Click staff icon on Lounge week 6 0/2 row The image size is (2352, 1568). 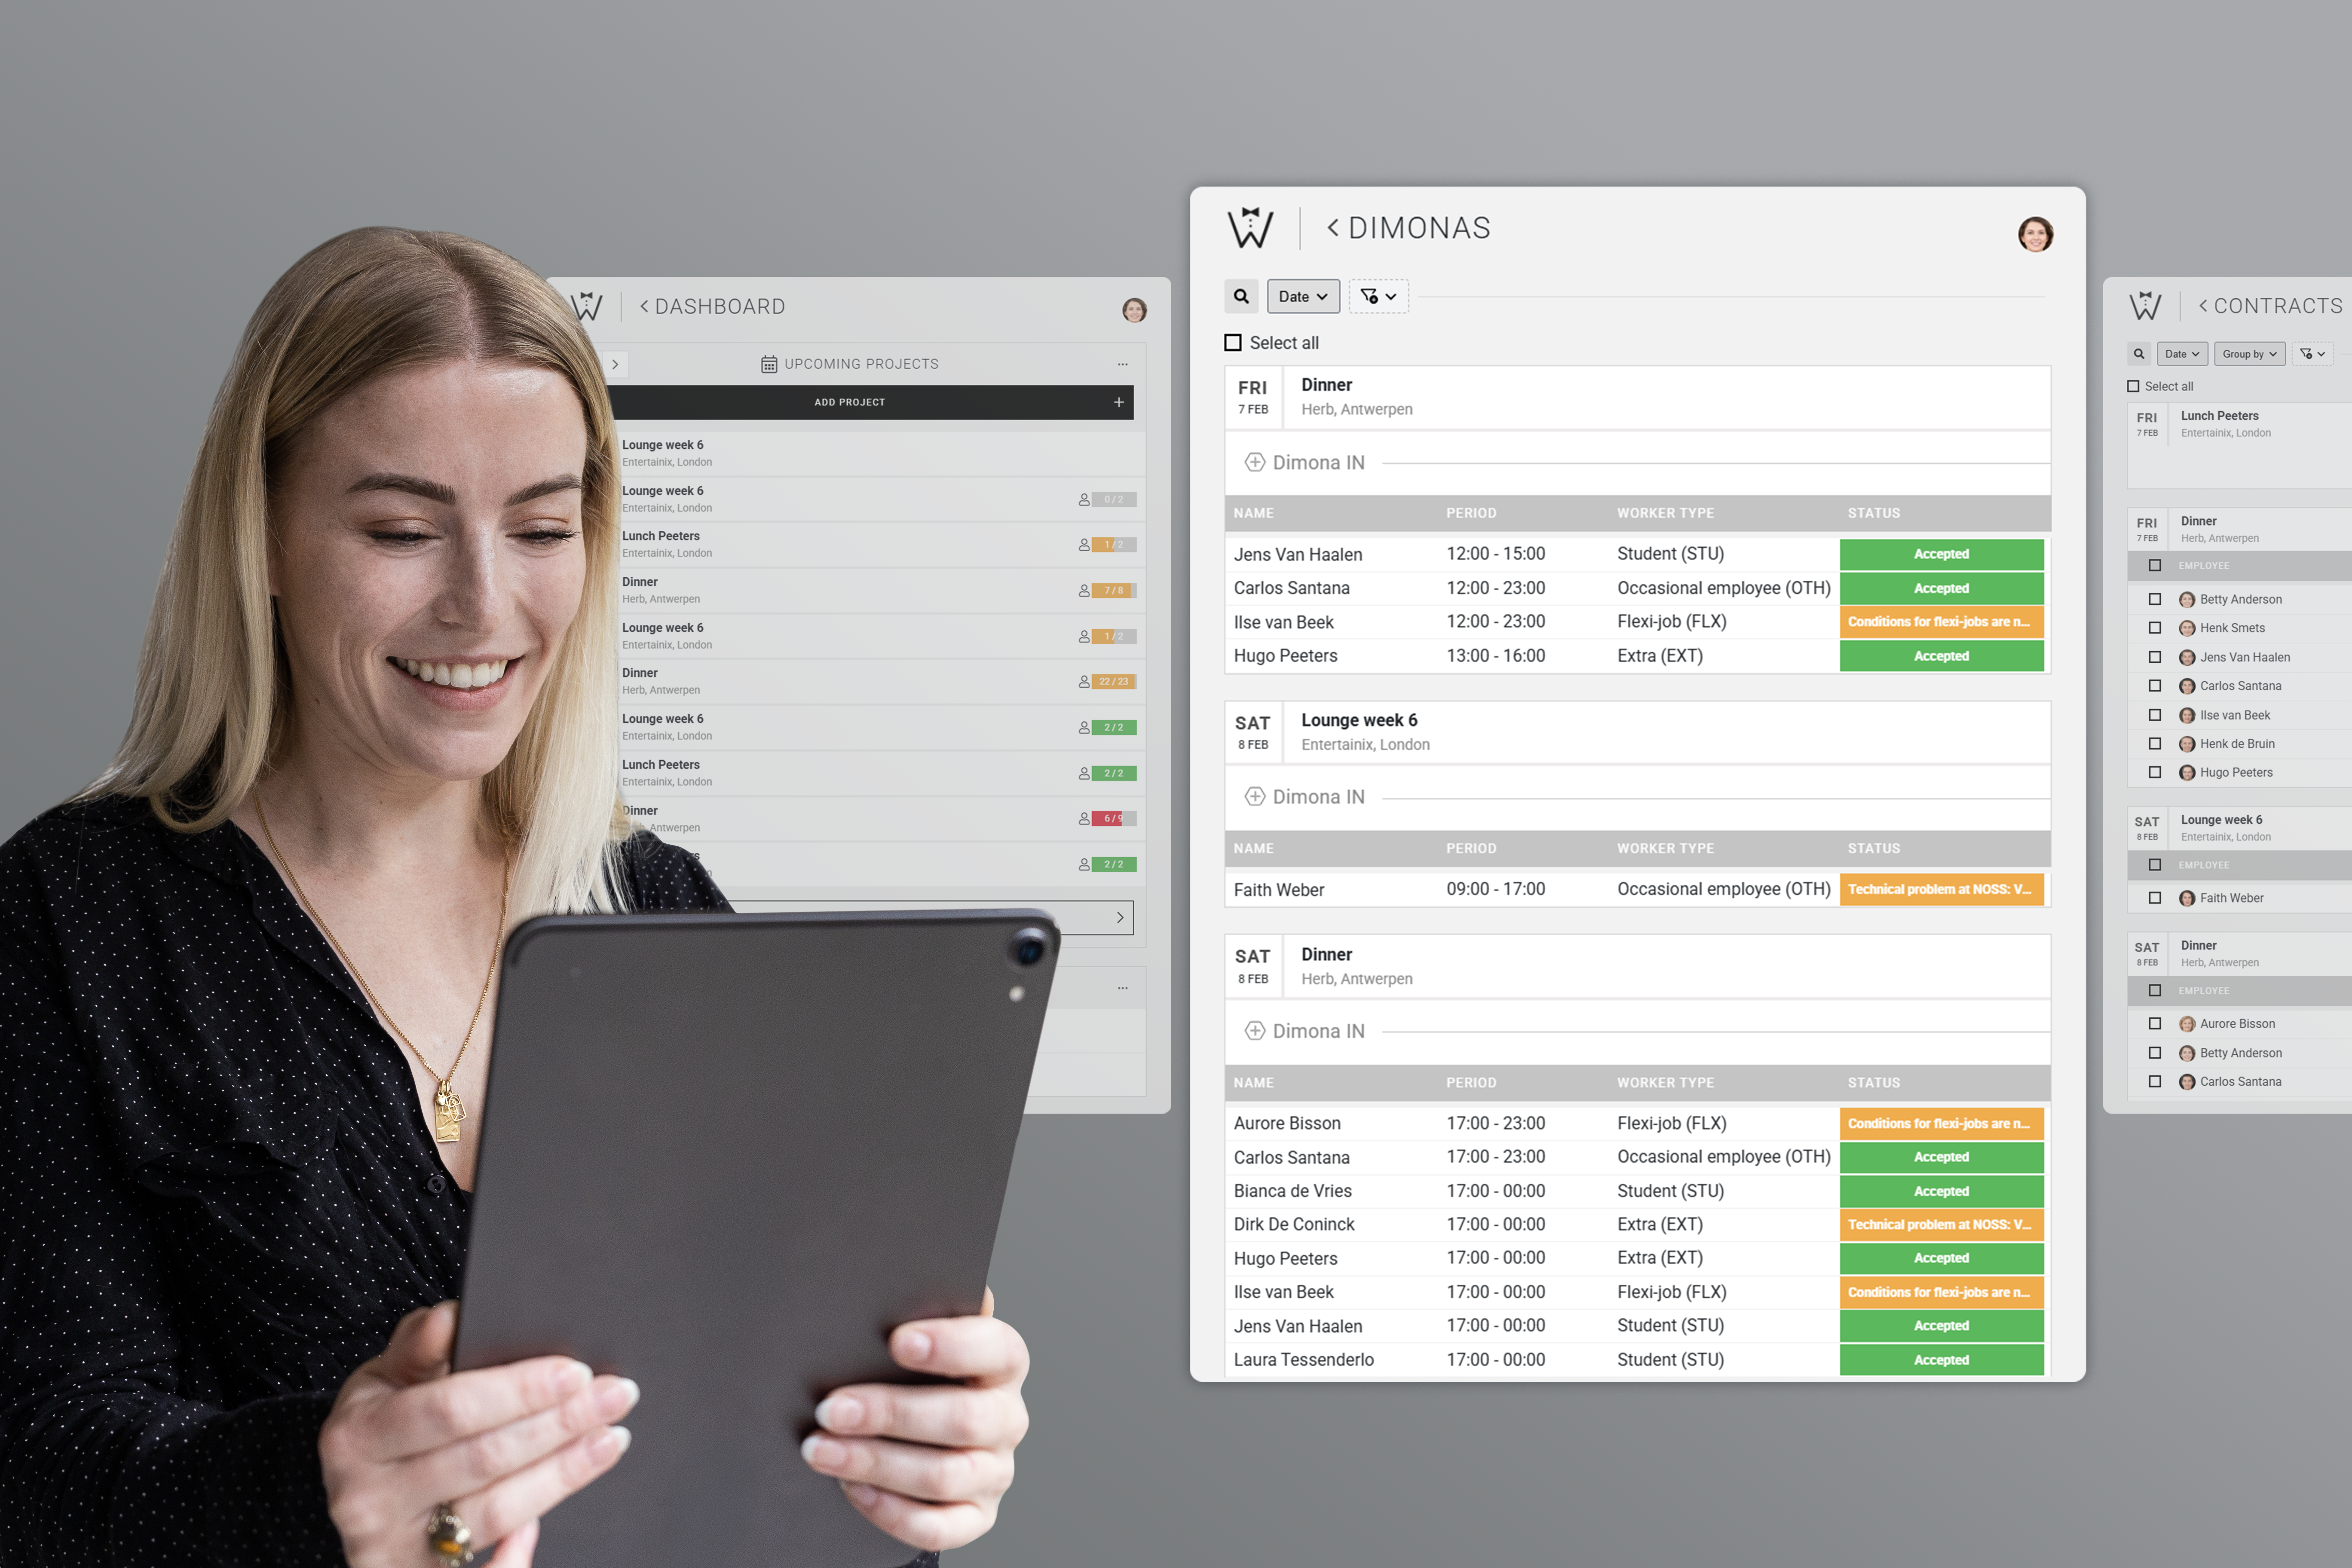tap(1083, 499)
